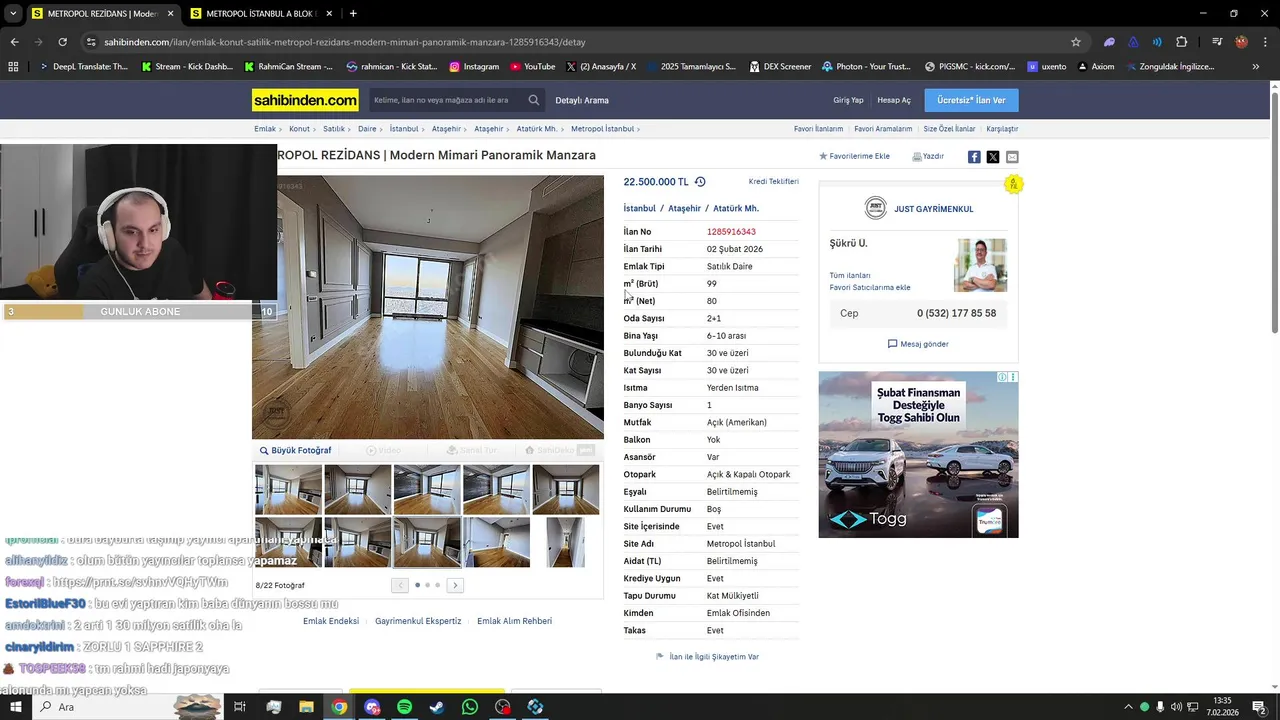Open Steam from the taskbar

click(437, 707)
